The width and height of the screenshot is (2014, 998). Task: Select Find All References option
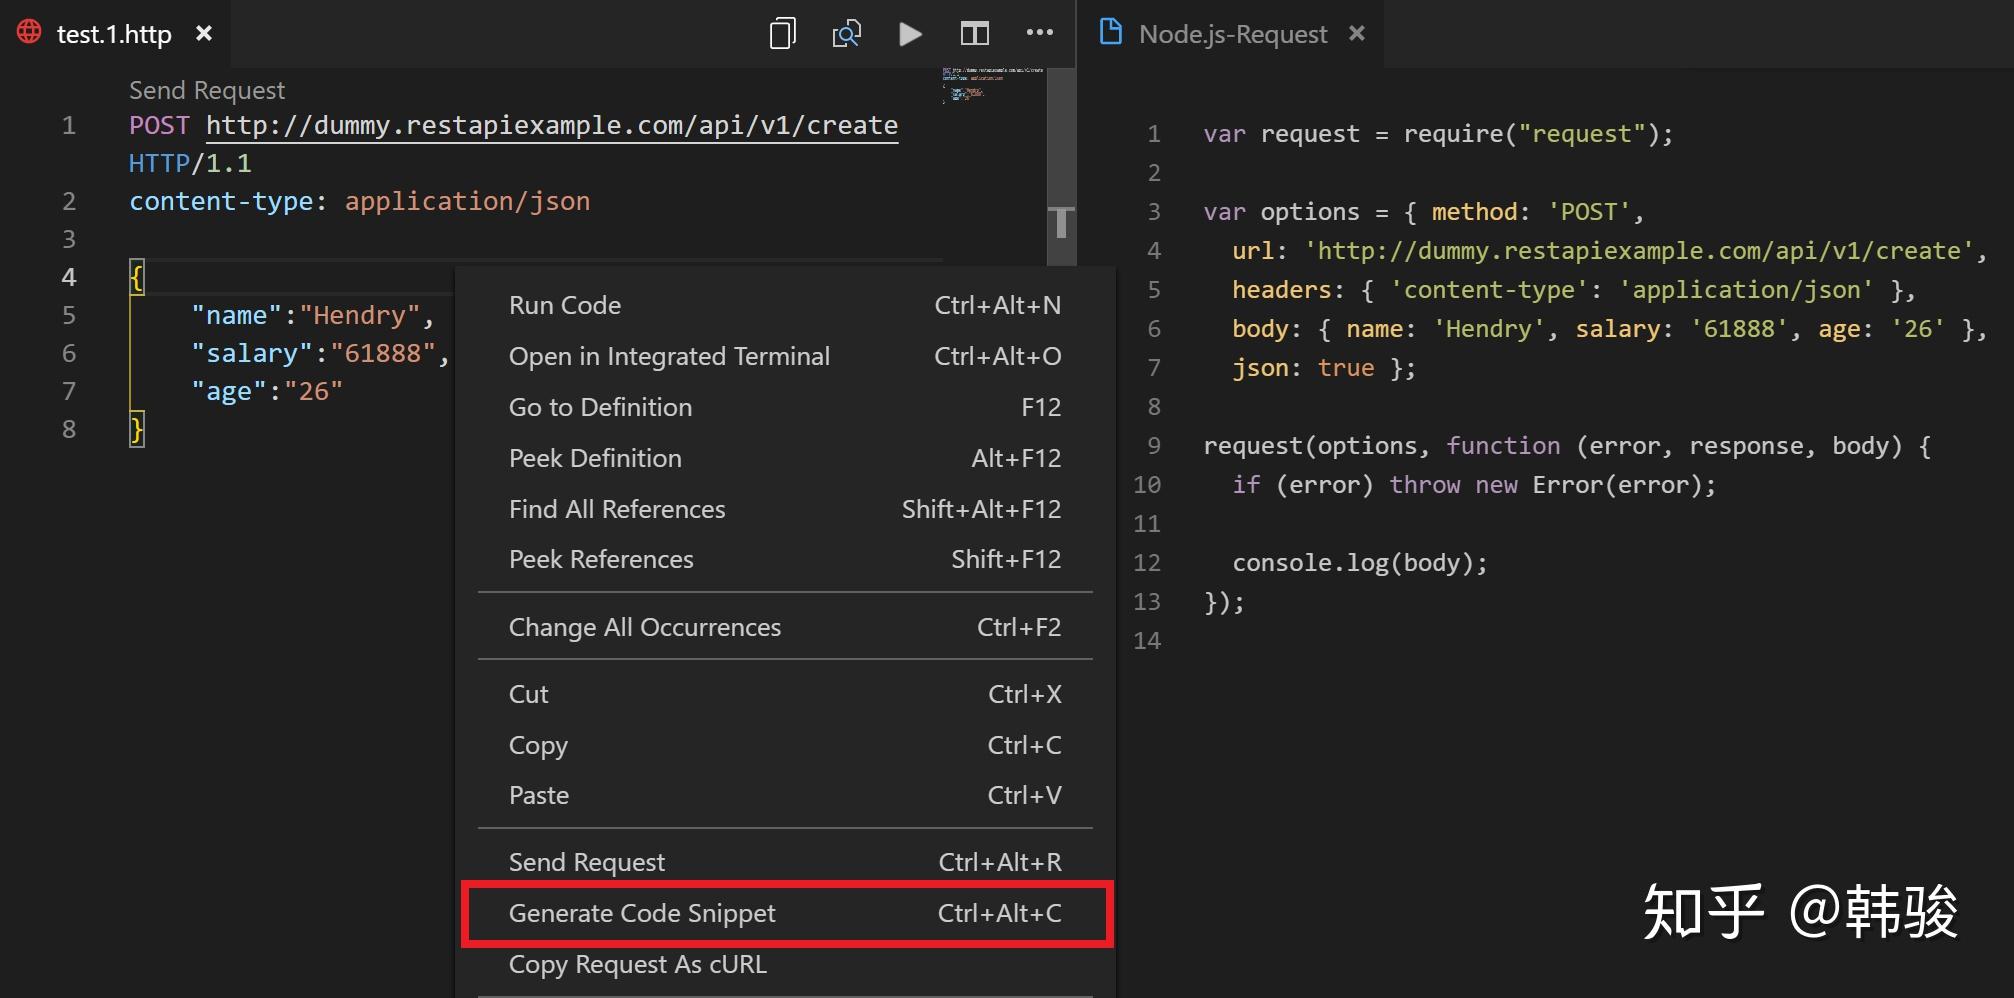(x=617, y=509)
